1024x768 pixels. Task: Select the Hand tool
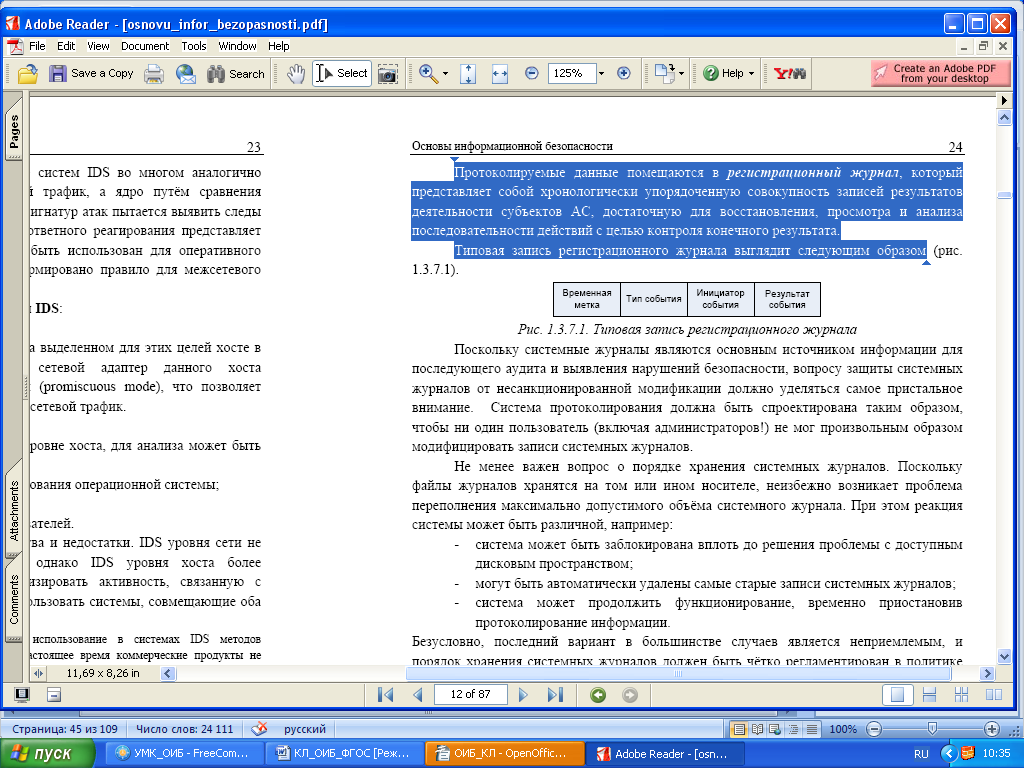click(x=296, y=74)
